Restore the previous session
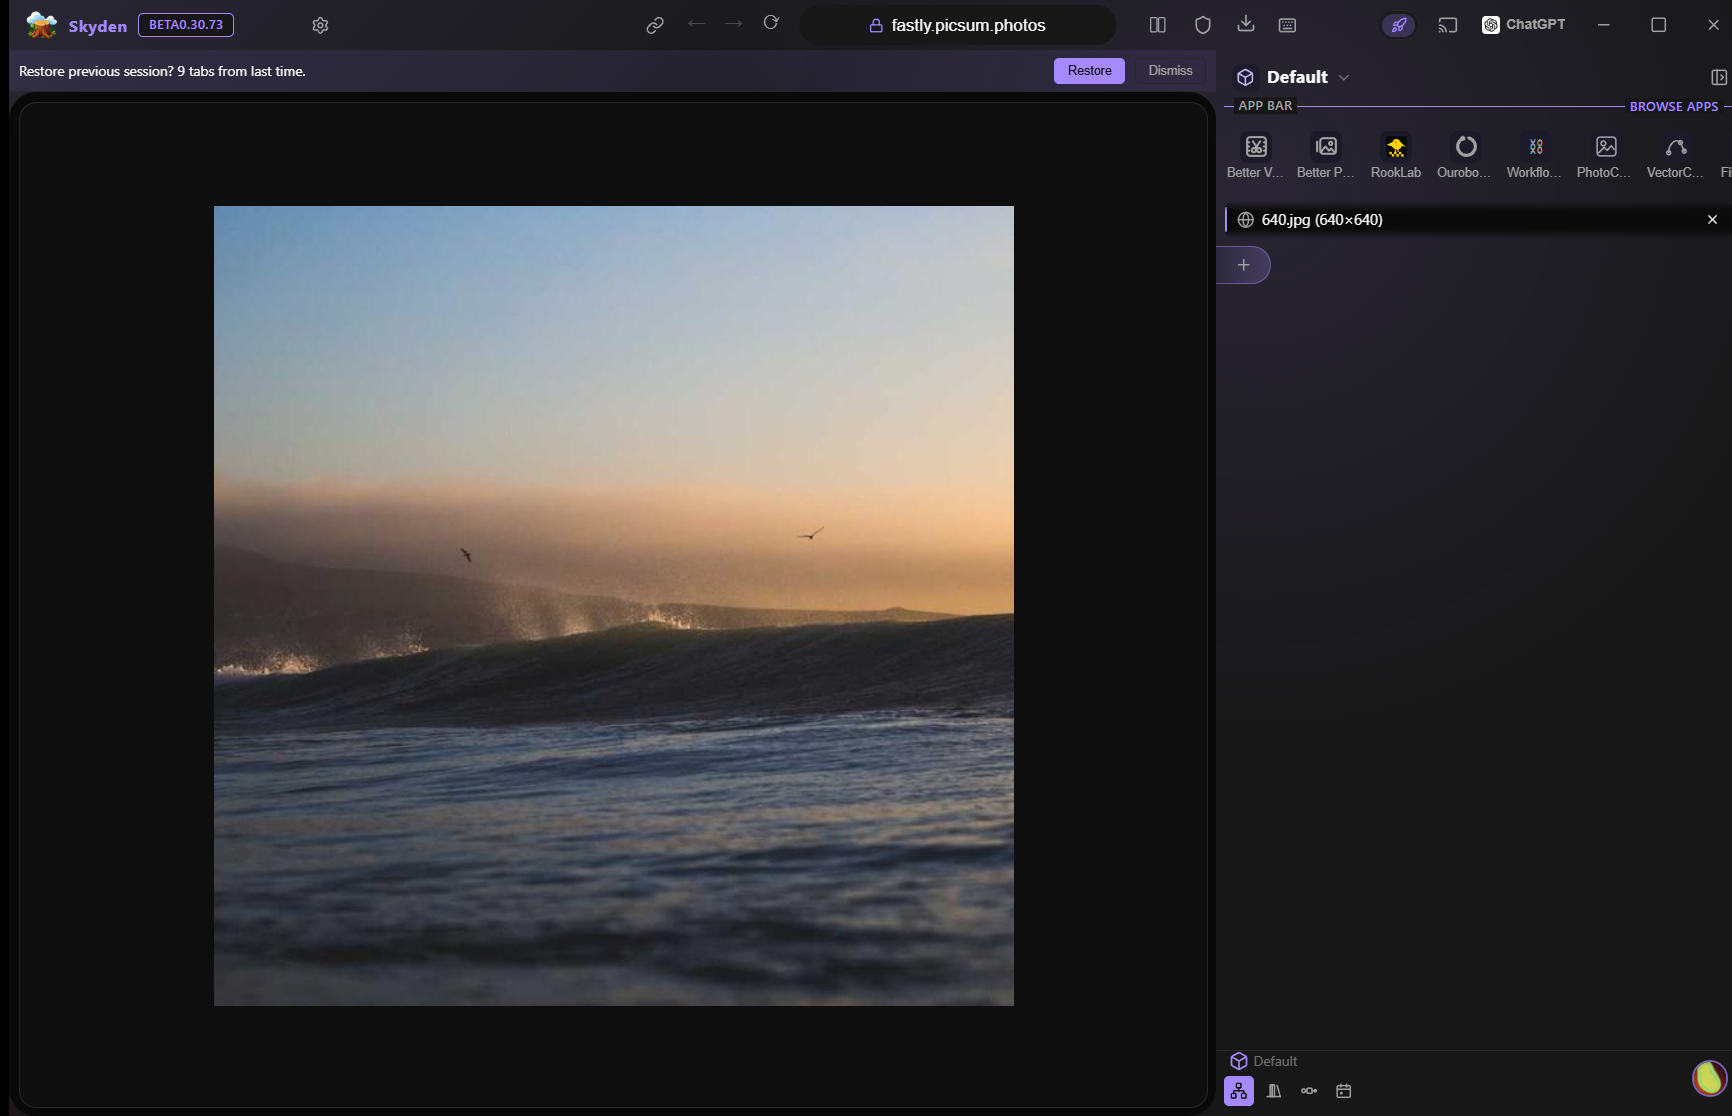Viewport: 1732px width, 1116px height. [1089, 71]
